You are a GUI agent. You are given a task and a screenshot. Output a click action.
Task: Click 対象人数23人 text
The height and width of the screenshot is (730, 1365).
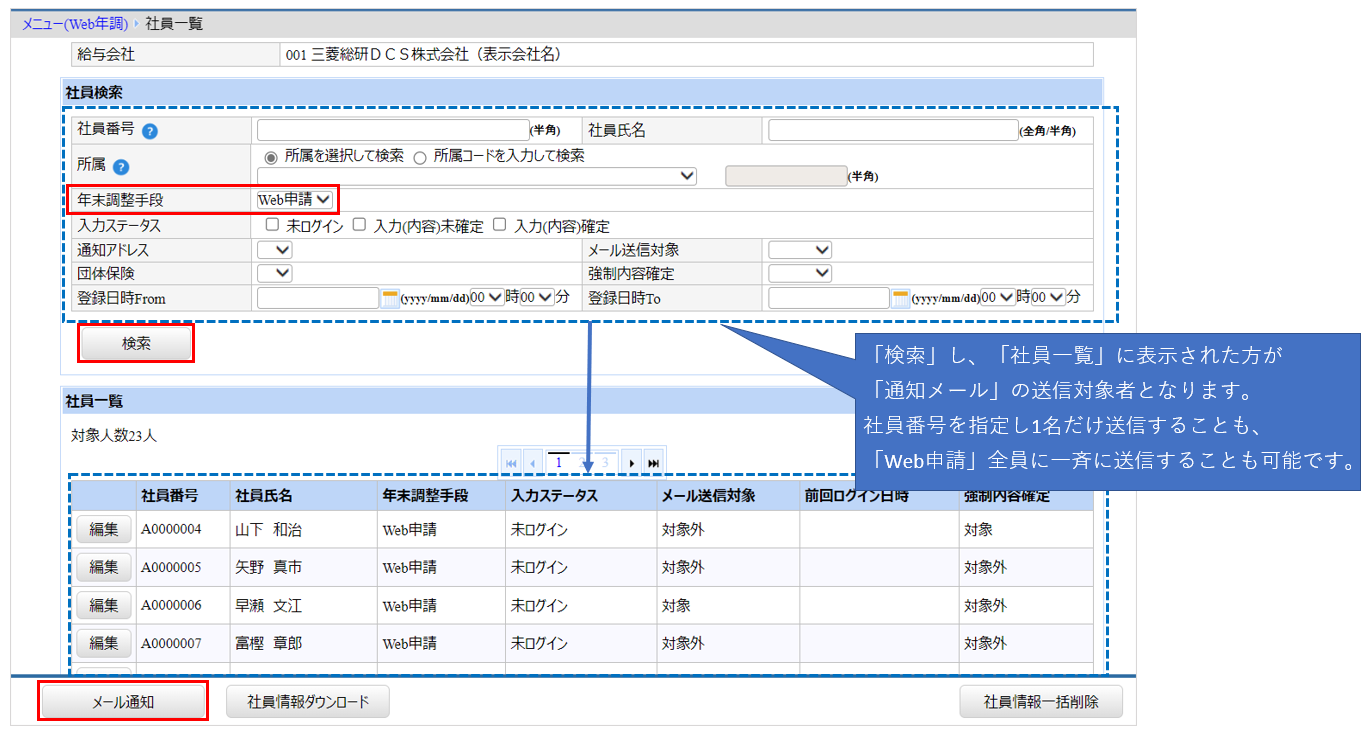(113, 435)
